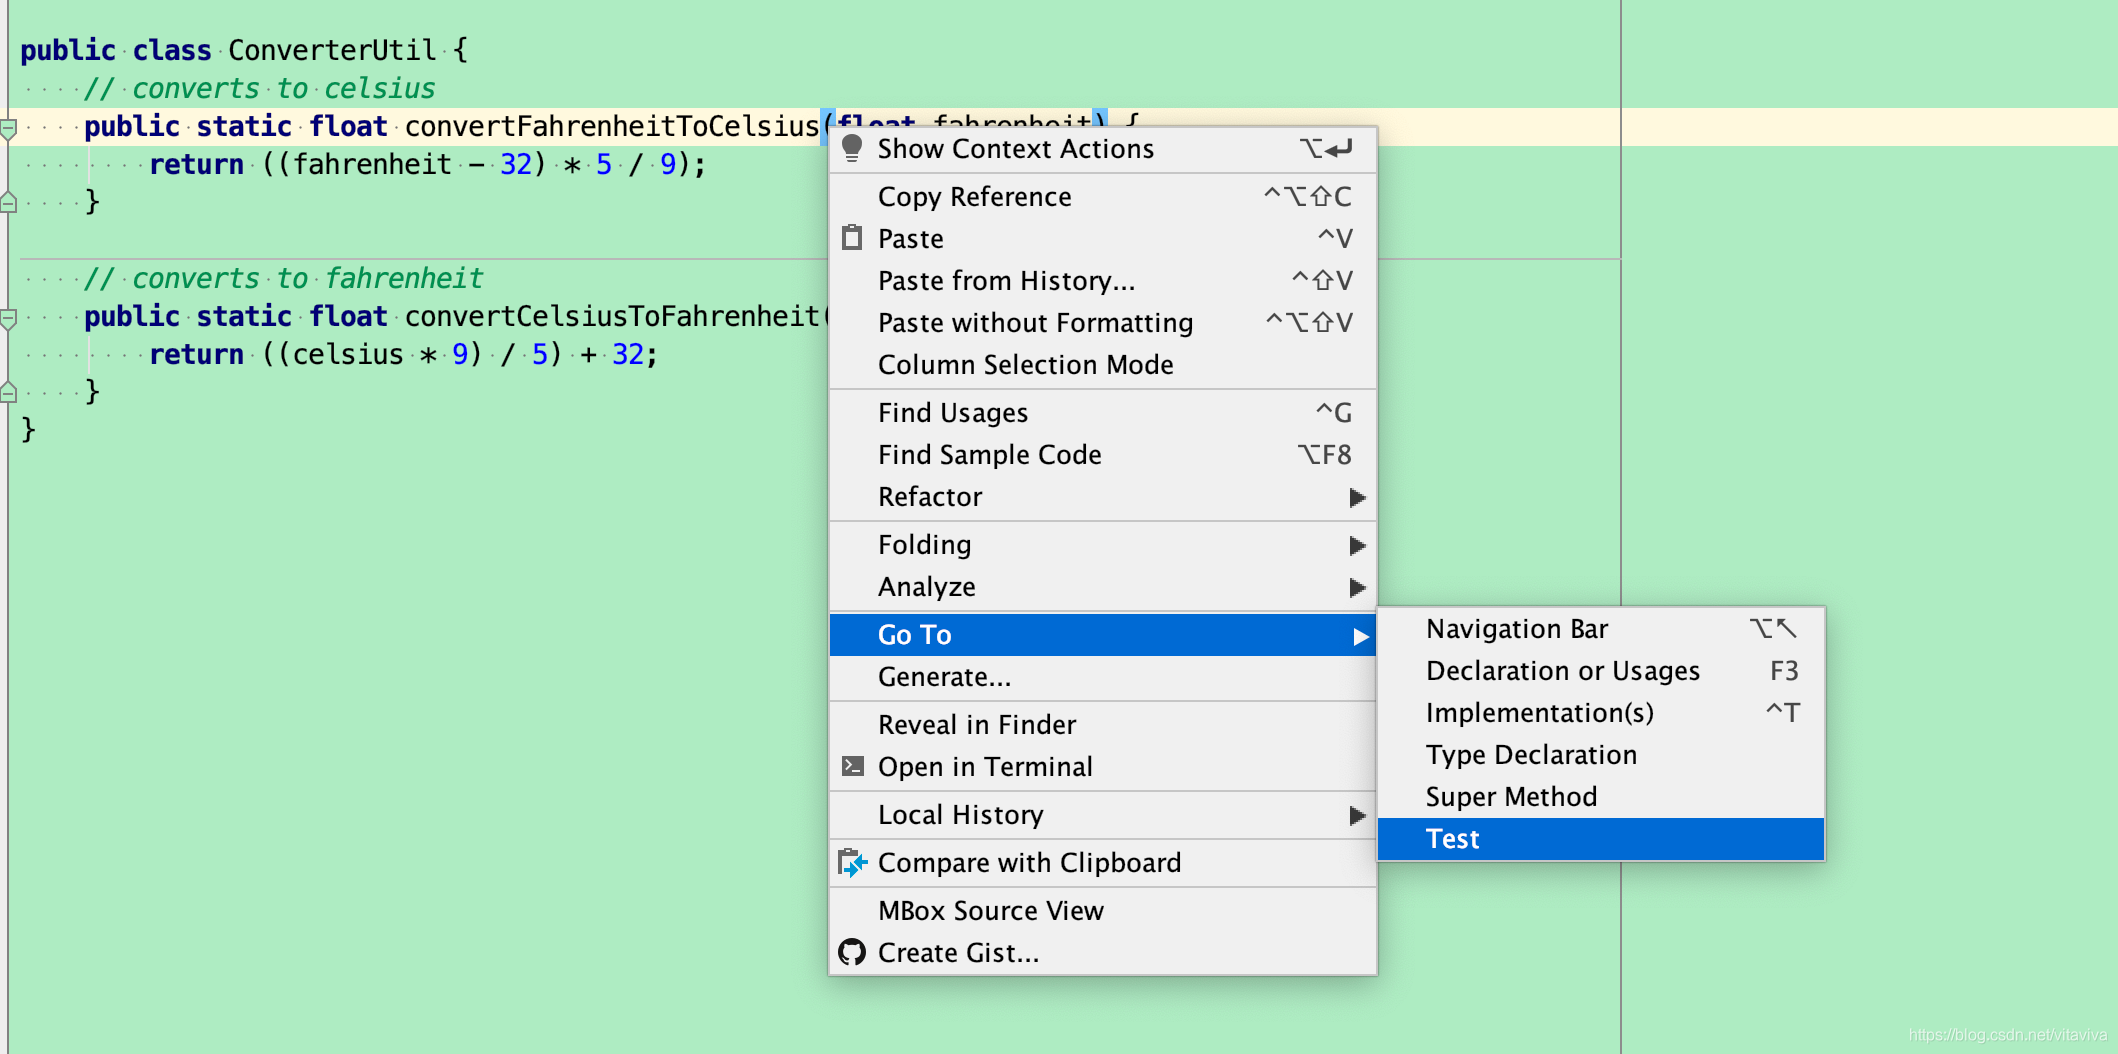
Task: Click the Compare with Clipboard icon
Action: click(852, 862)
